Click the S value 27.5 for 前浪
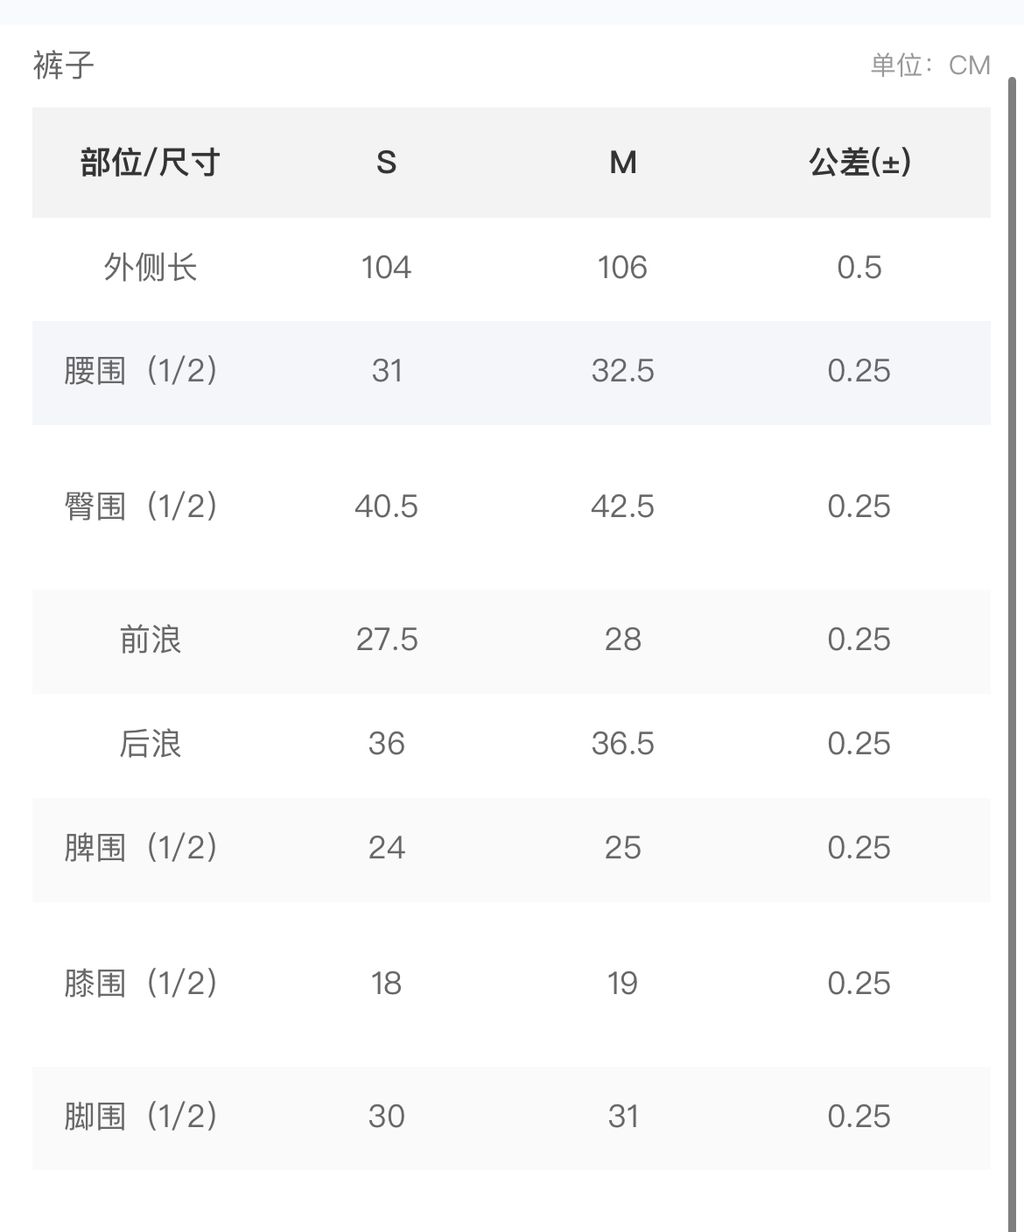 [386, 640]
